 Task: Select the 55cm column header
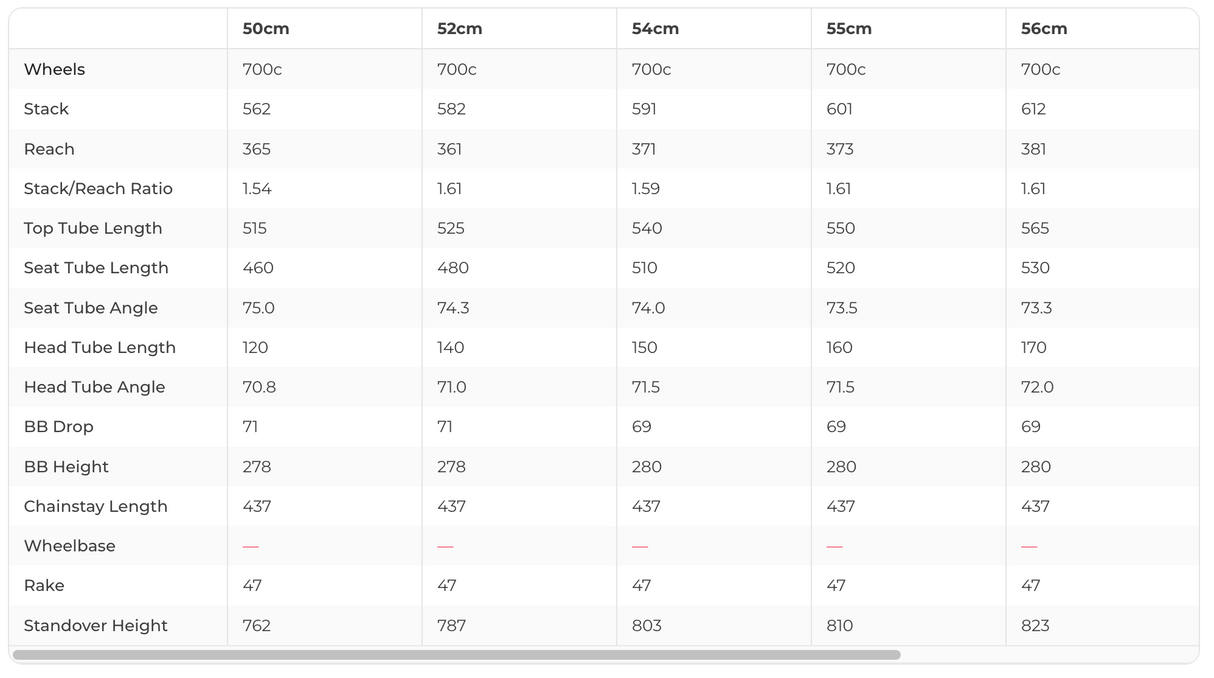pos(849,29)
